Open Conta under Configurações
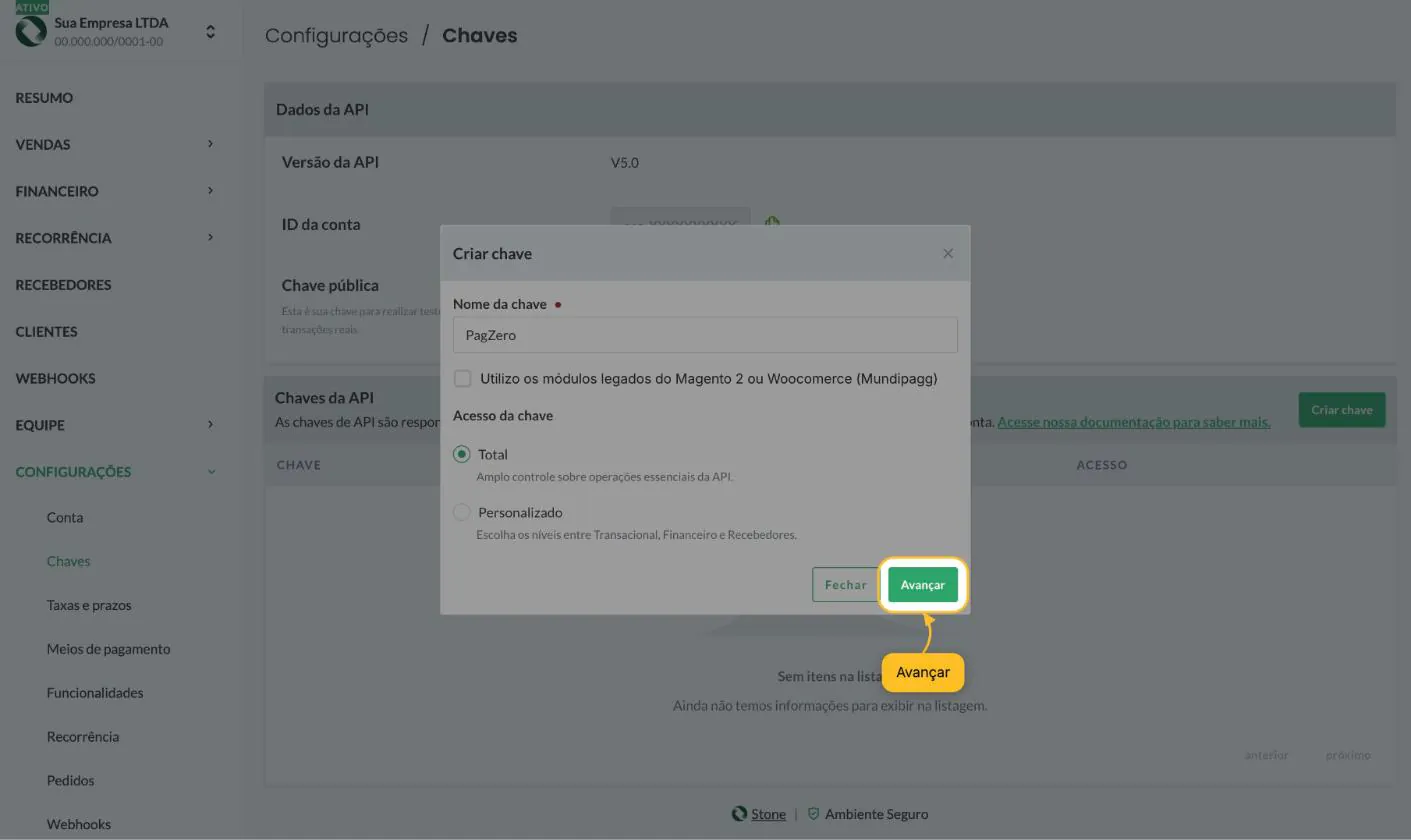Screen dimensions: 1411x840 (x=65, y=517)
